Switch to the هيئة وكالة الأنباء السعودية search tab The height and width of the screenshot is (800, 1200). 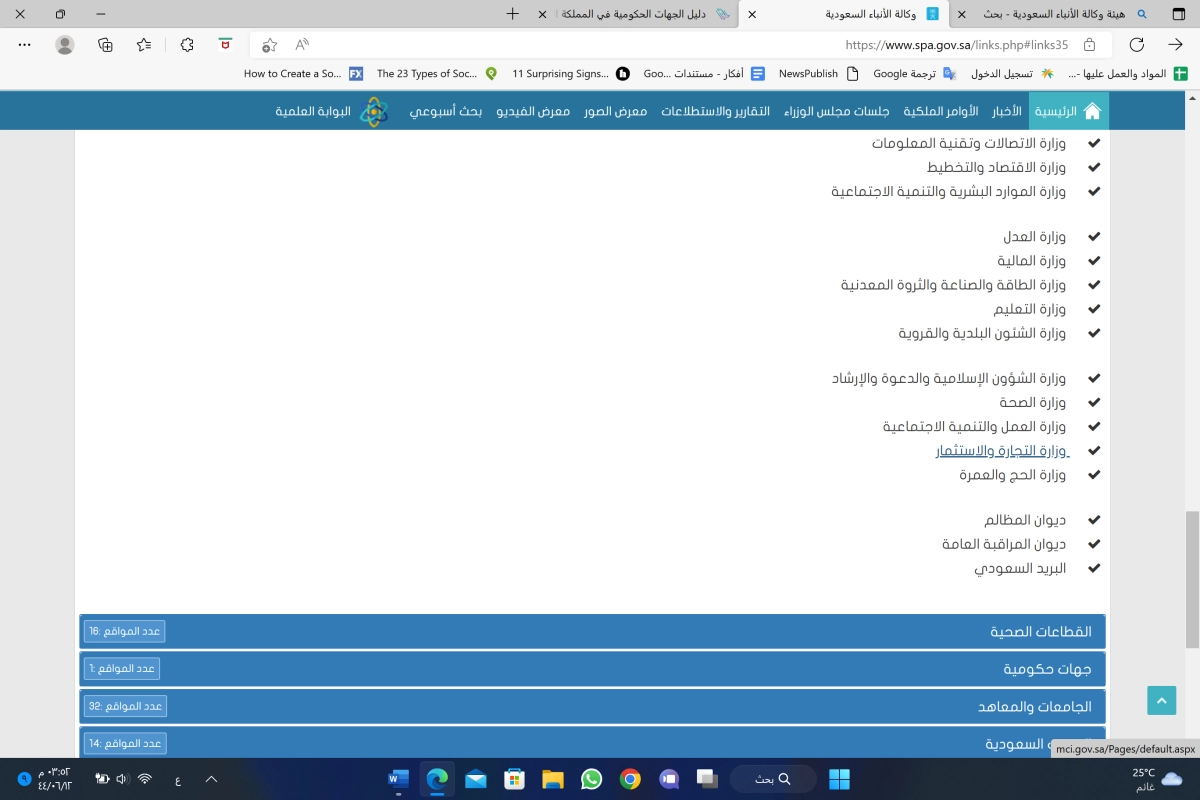point(1050,14)
